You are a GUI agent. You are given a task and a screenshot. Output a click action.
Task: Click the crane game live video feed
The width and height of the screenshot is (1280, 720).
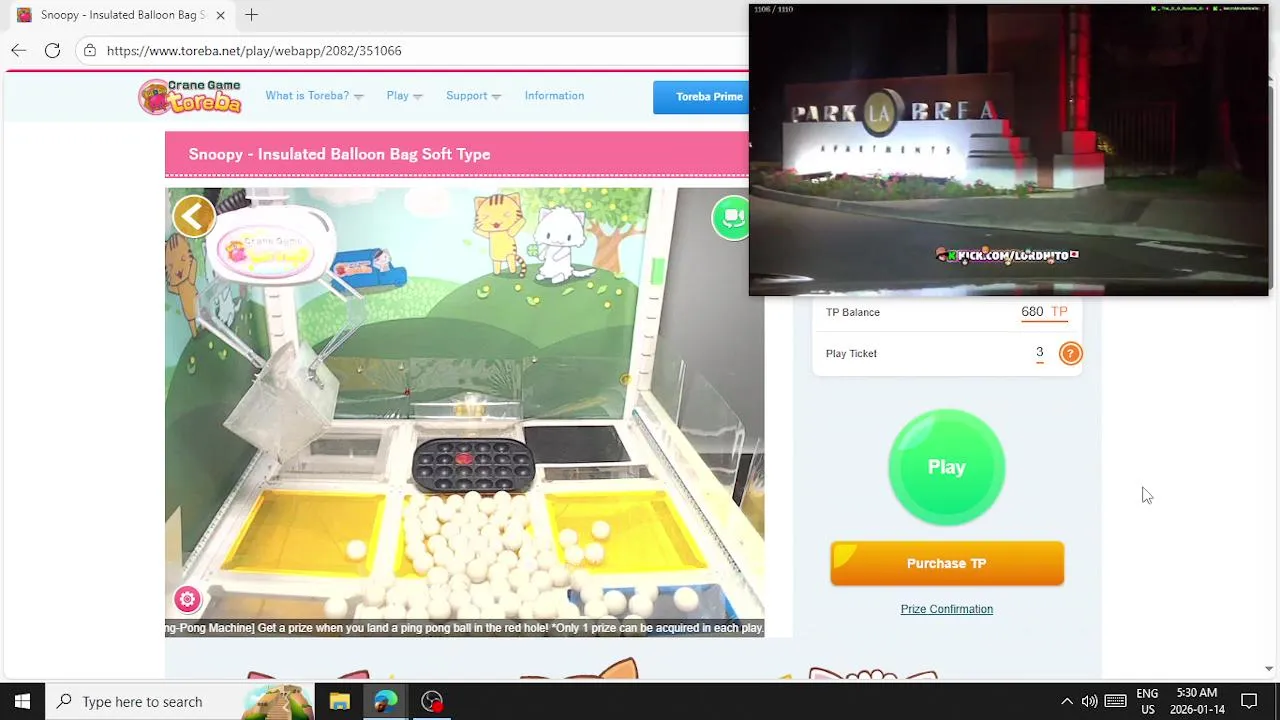464,412
